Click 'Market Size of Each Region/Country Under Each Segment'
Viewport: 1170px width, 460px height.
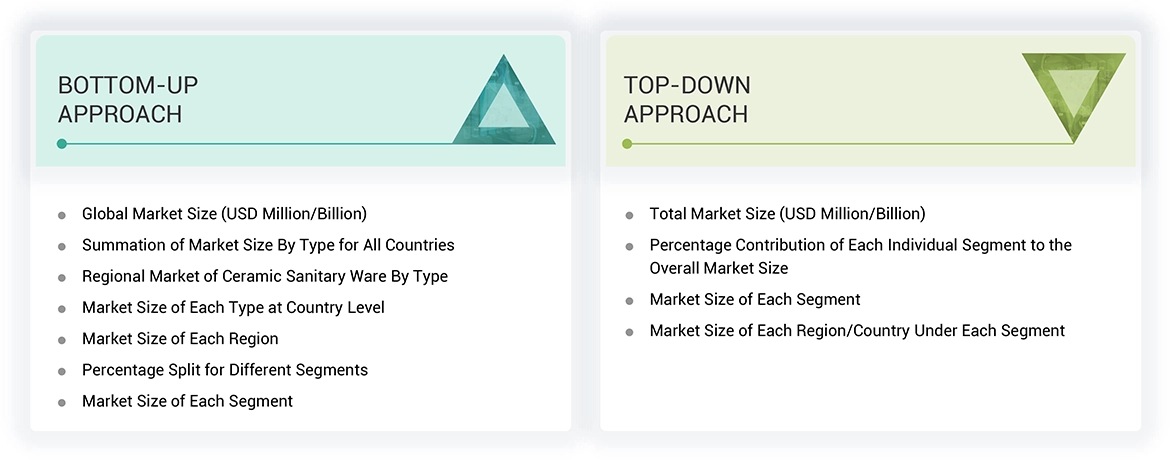pos(857,330)
